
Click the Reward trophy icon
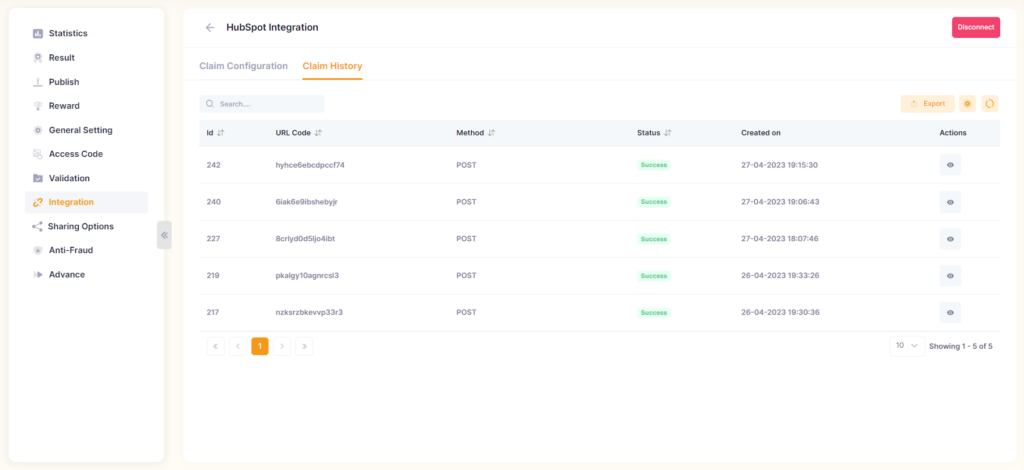tap(38, 106)
